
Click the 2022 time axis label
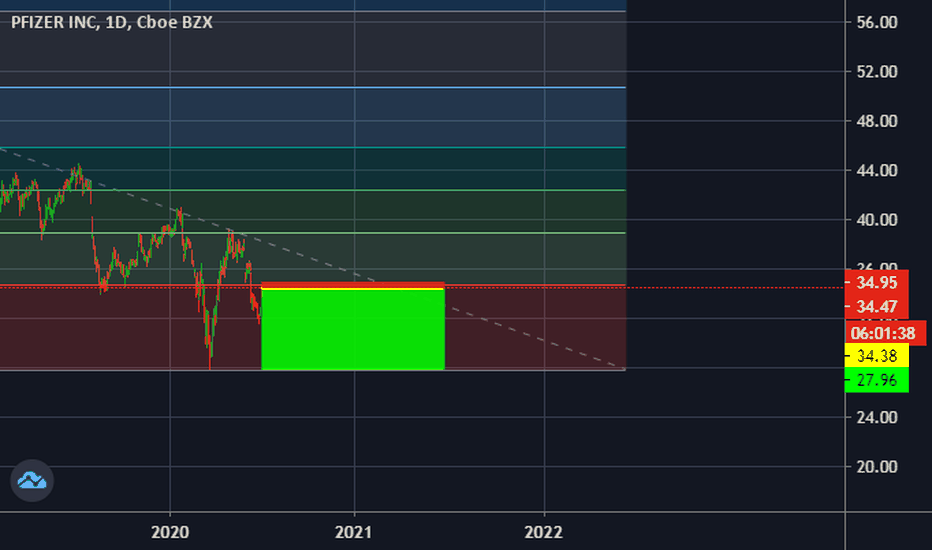543,532
